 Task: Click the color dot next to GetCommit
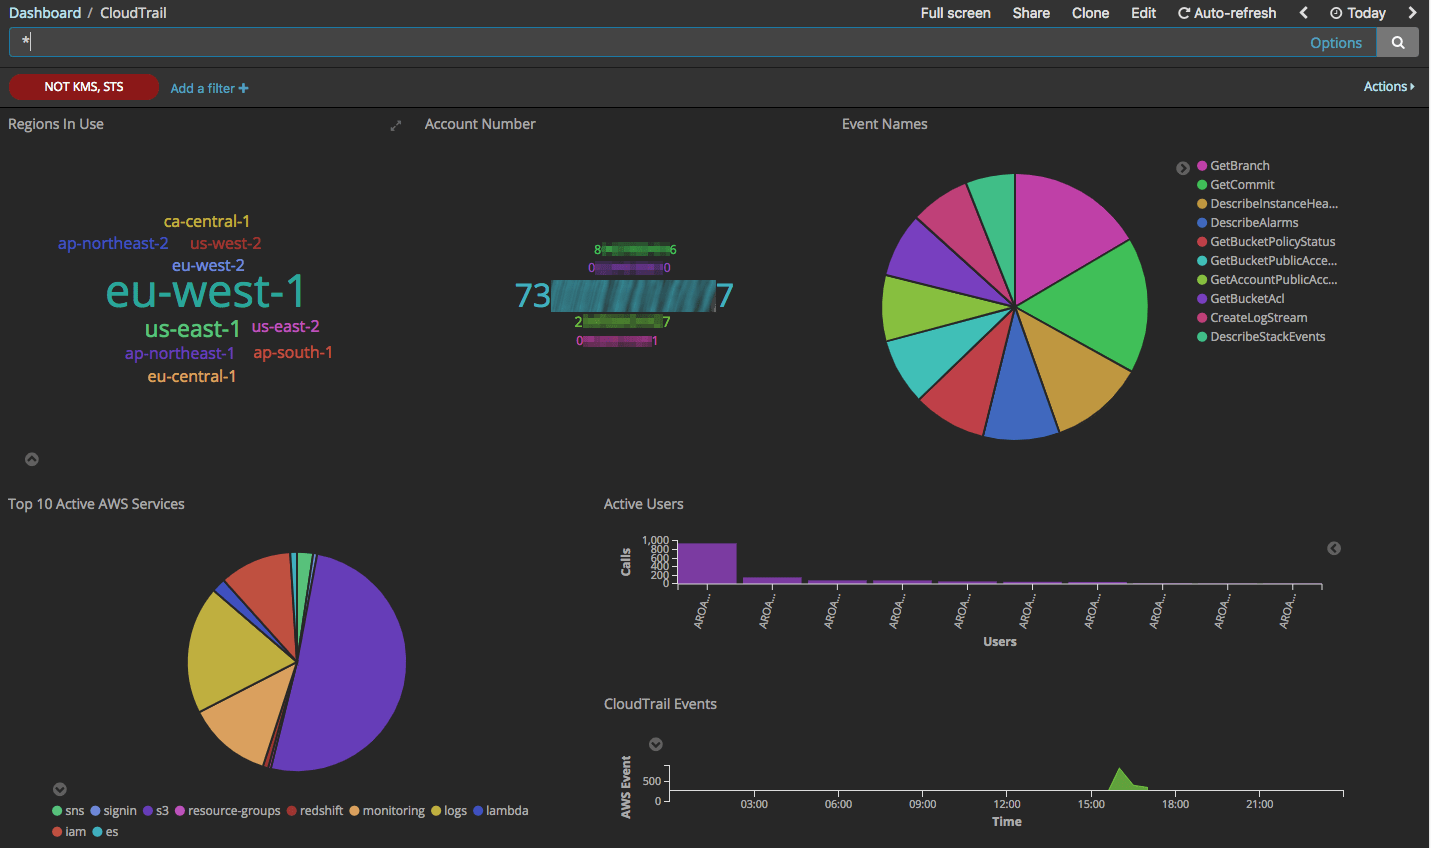(x=1202, y=184)
